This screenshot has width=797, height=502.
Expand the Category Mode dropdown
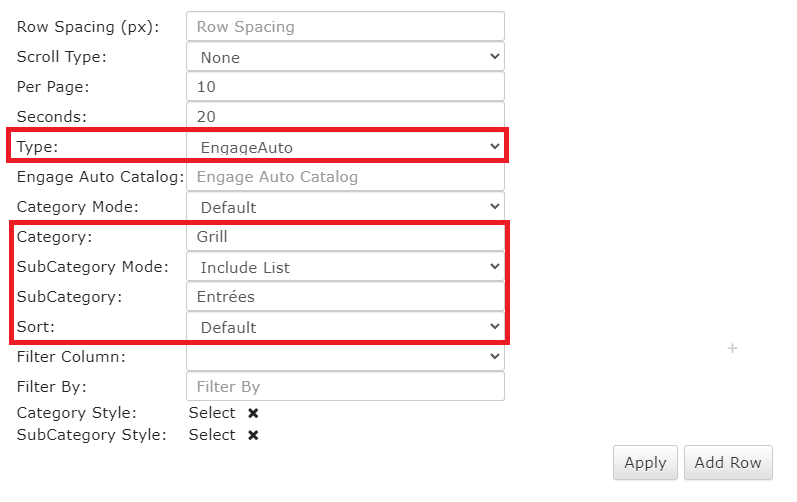click(345, 207)
